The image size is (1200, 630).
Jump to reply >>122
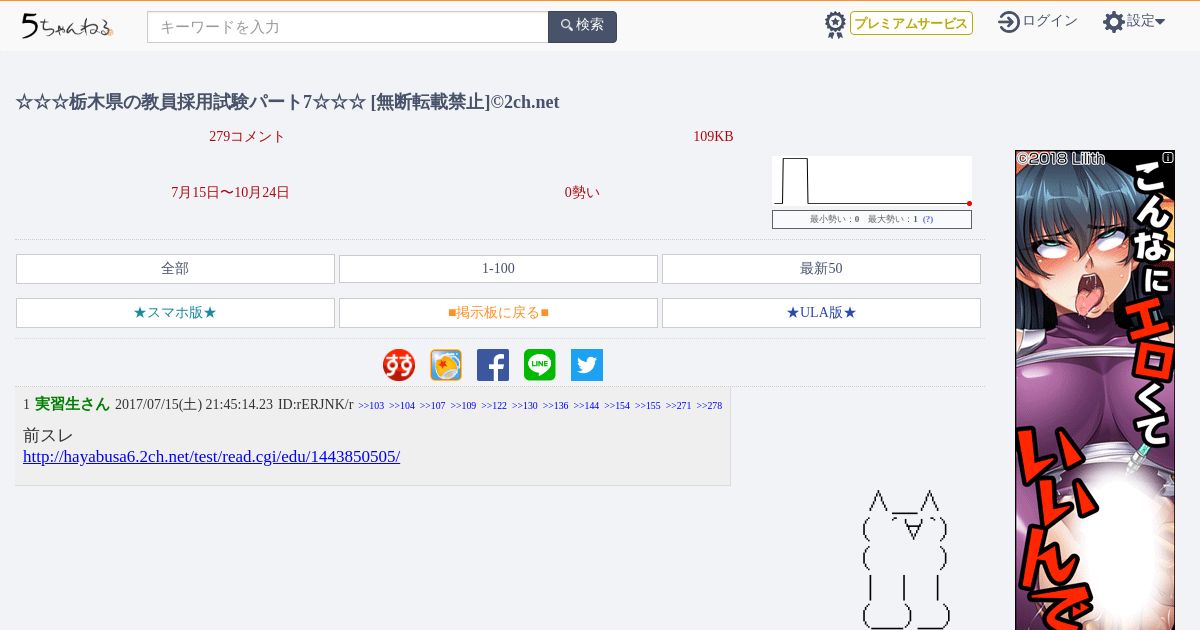(494, 406)
